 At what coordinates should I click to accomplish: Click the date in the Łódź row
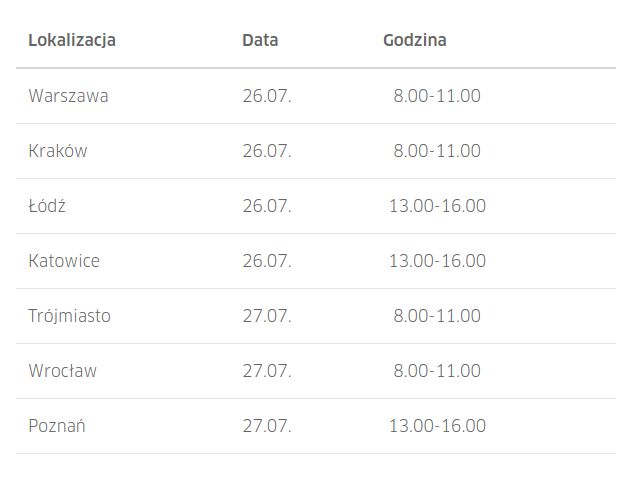point(267,206)
